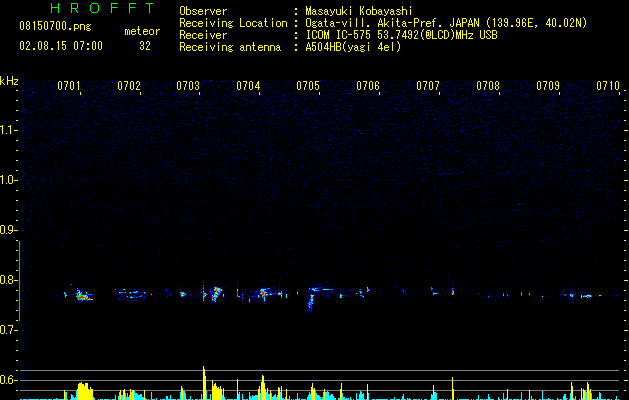Click the 0709 time marker
The height and width of the screenshot is (400, 629).
(548, 86)
